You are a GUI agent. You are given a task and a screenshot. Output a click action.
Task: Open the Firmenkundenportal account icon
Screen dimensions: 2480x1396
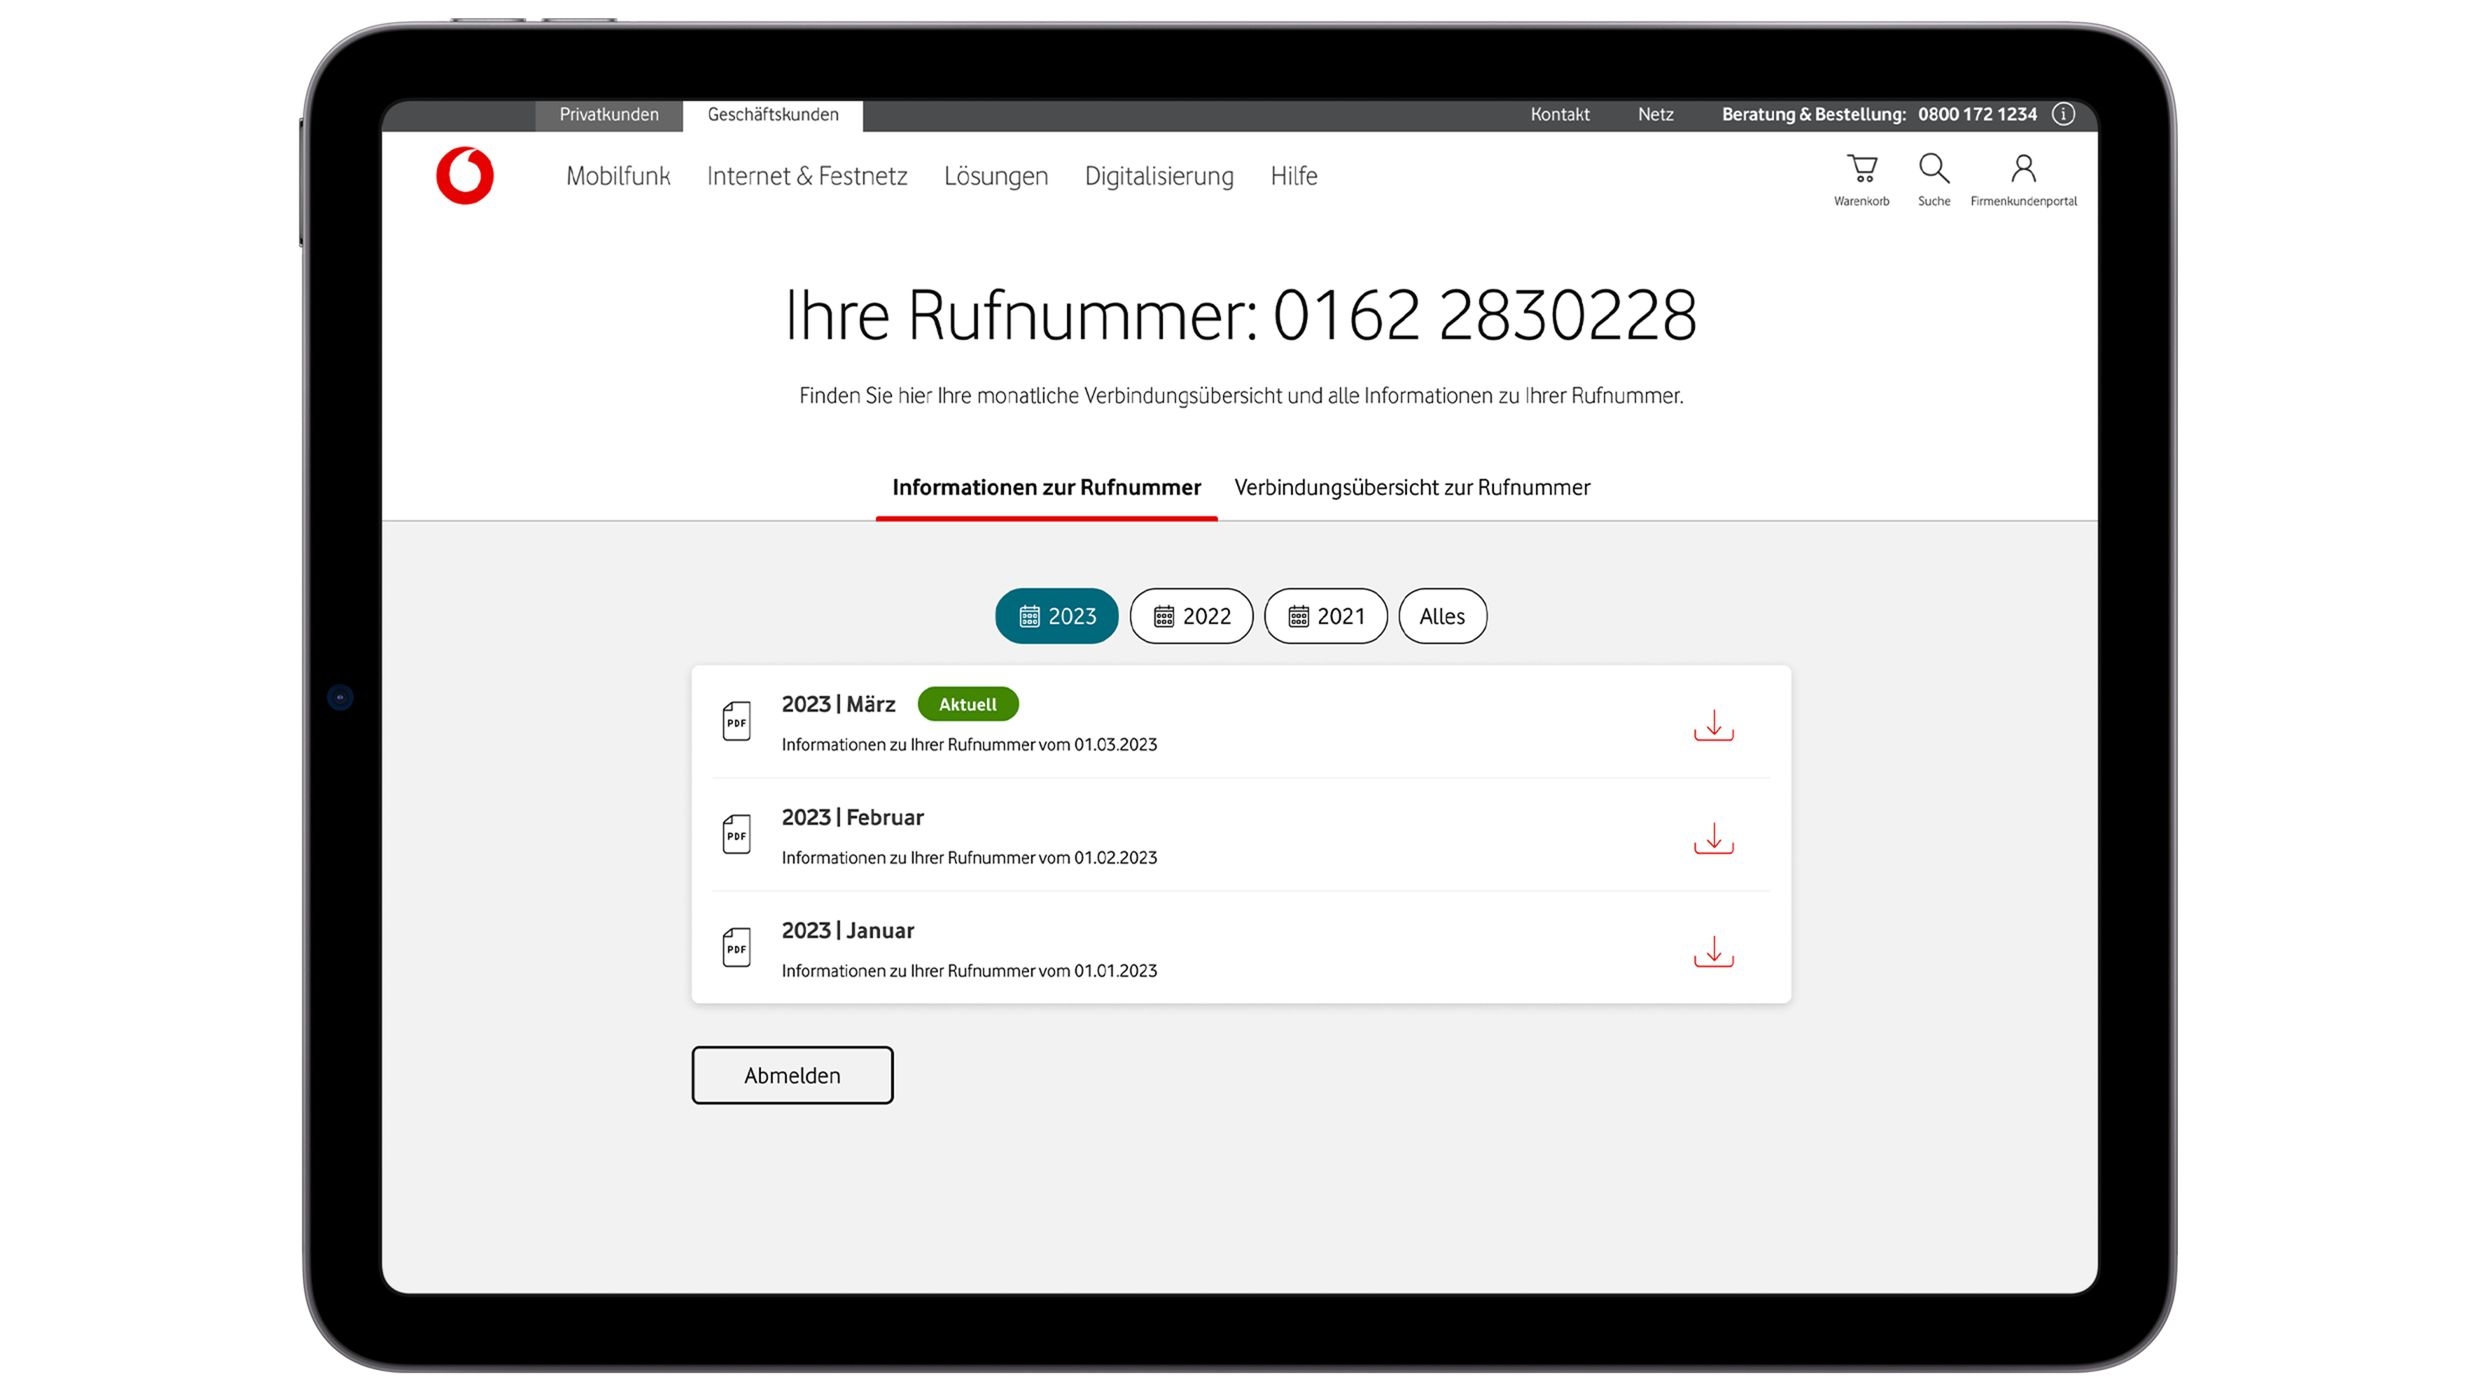(x=2023, y=168)
